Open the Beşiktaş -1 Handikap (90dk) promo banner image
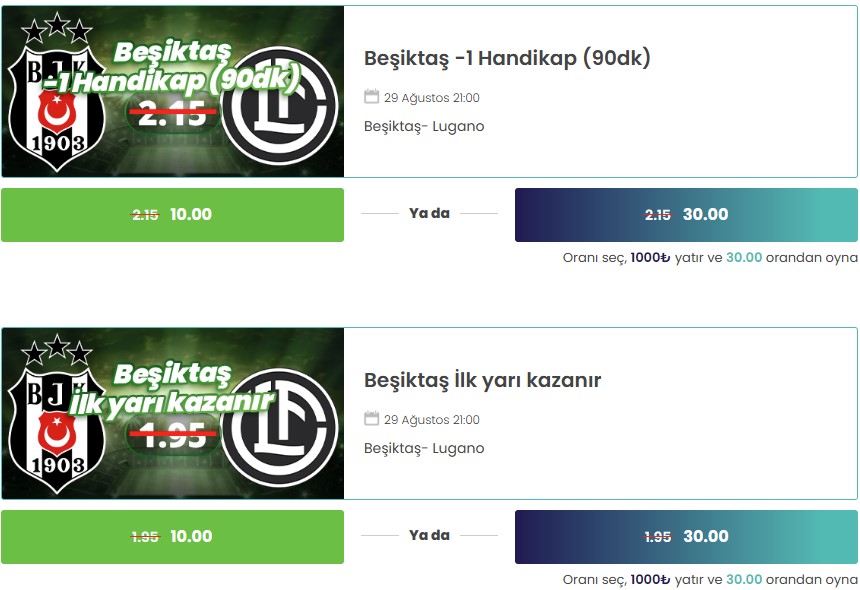 pos(173,92)
